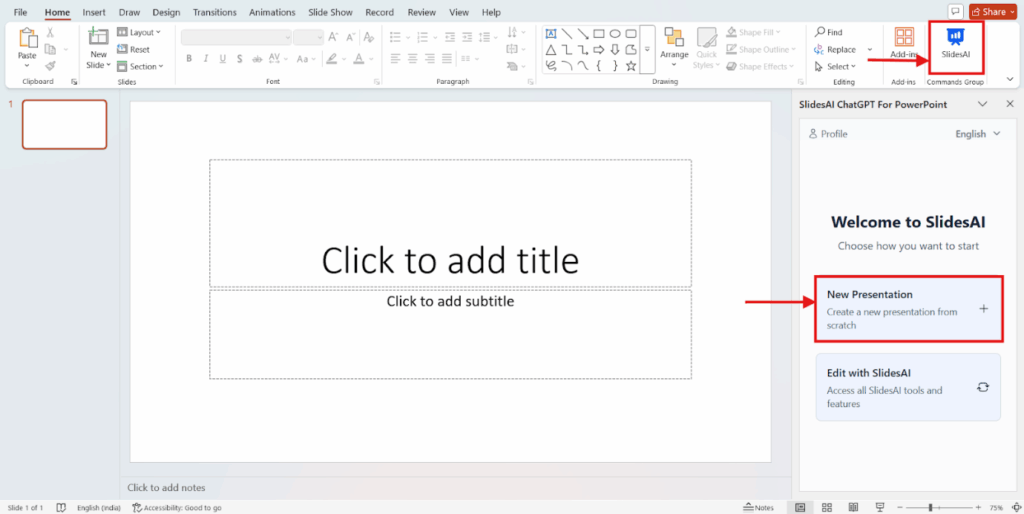Switch to Slide Sorter view in status bar
This screenshot has height=514, width=1024.
tap(826, 507)
